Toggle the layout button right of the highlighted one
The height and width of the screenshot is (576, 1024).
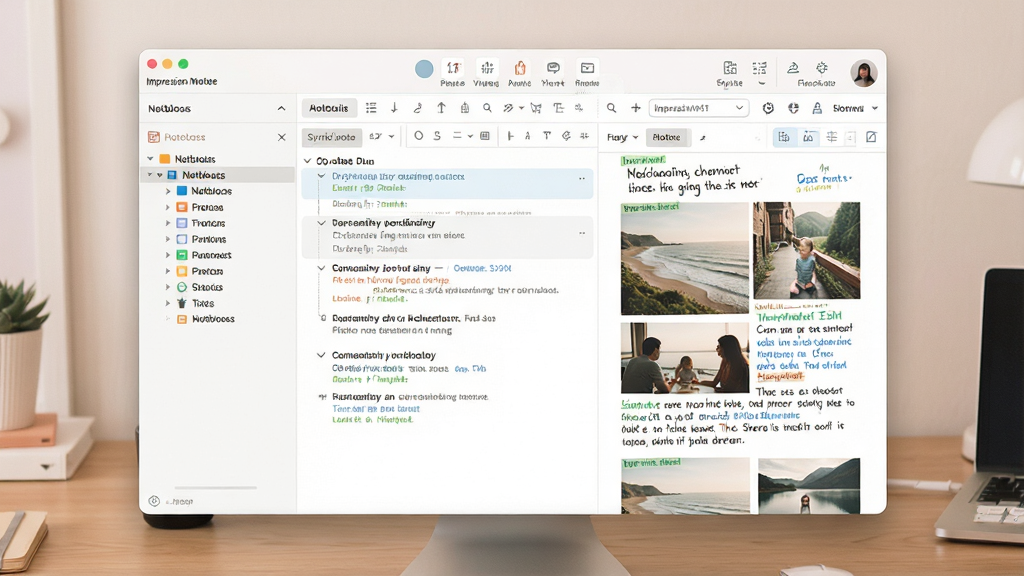(x=808, y=137)
